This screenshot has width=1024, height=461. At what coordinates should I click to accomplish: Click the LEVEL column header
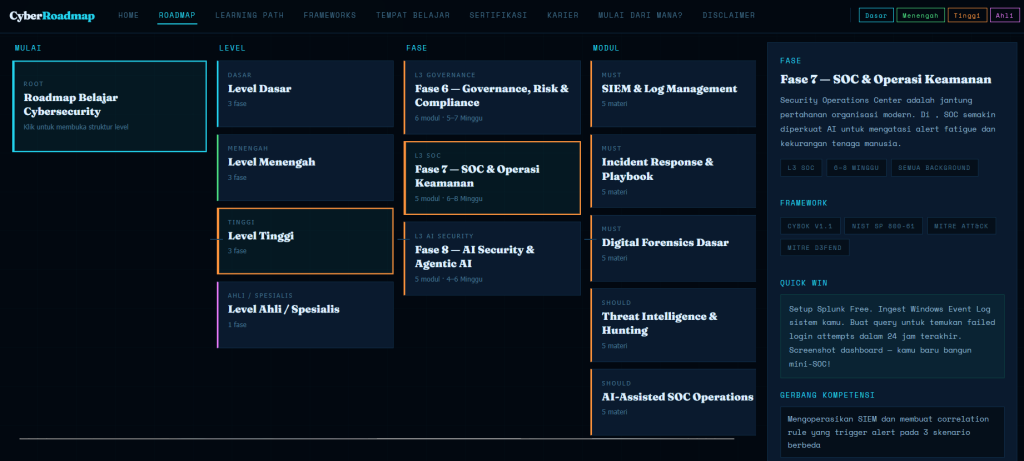[x=232, y=48]
